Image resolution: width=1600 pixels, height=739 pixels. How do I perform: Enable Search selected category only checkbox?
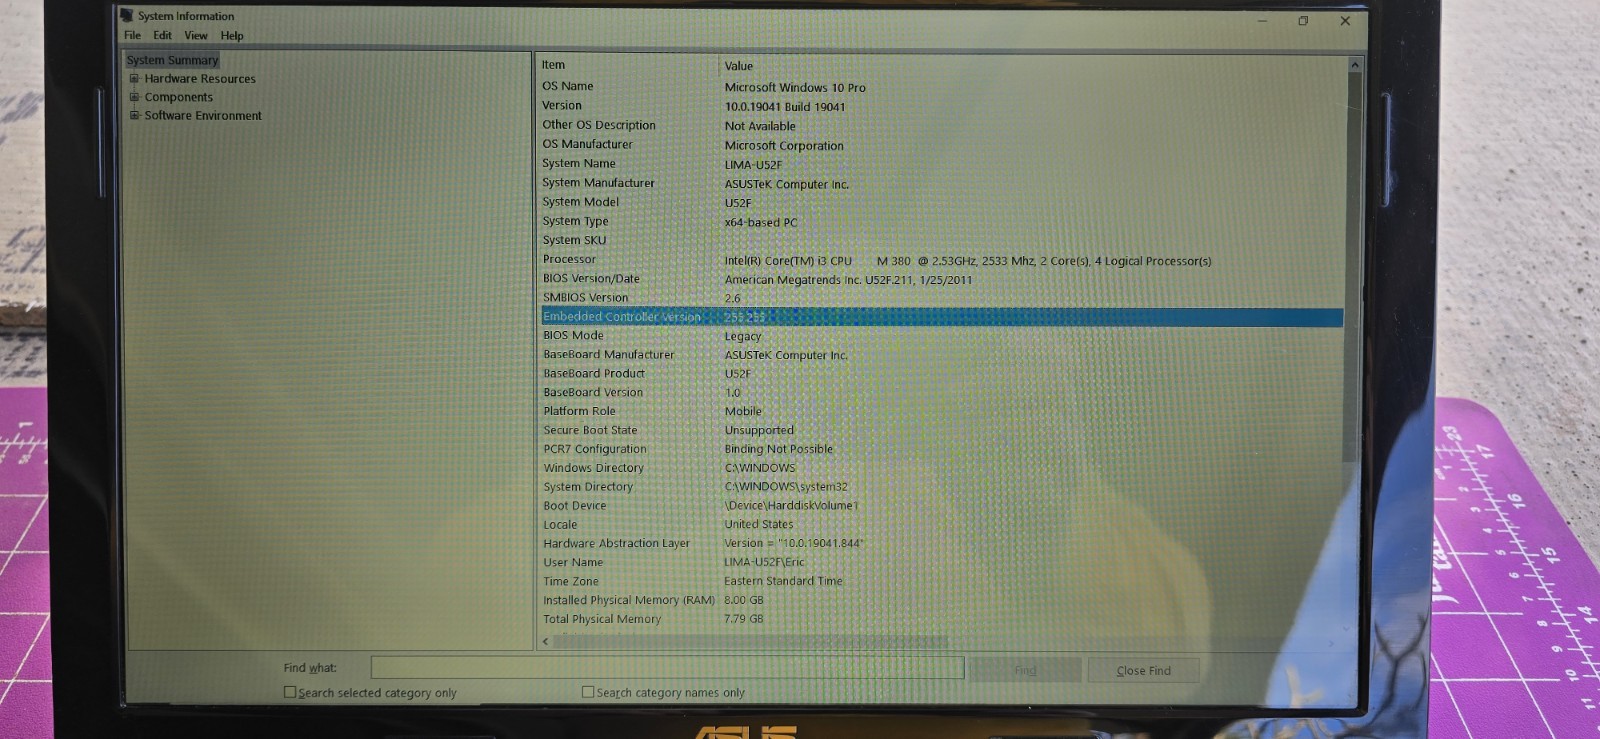(290, 692)
